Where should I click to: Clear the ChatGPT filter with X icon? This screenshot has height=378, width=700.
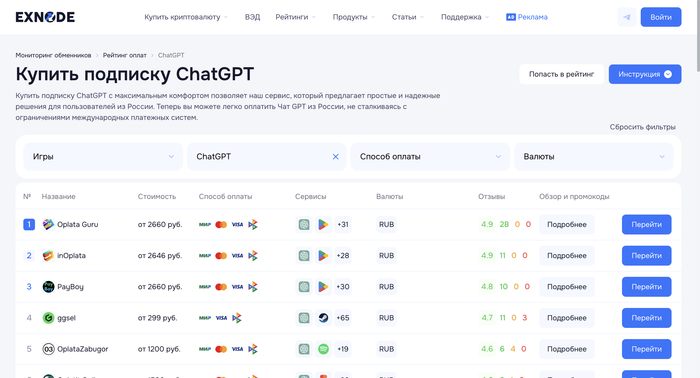click(x=335, y=157)
